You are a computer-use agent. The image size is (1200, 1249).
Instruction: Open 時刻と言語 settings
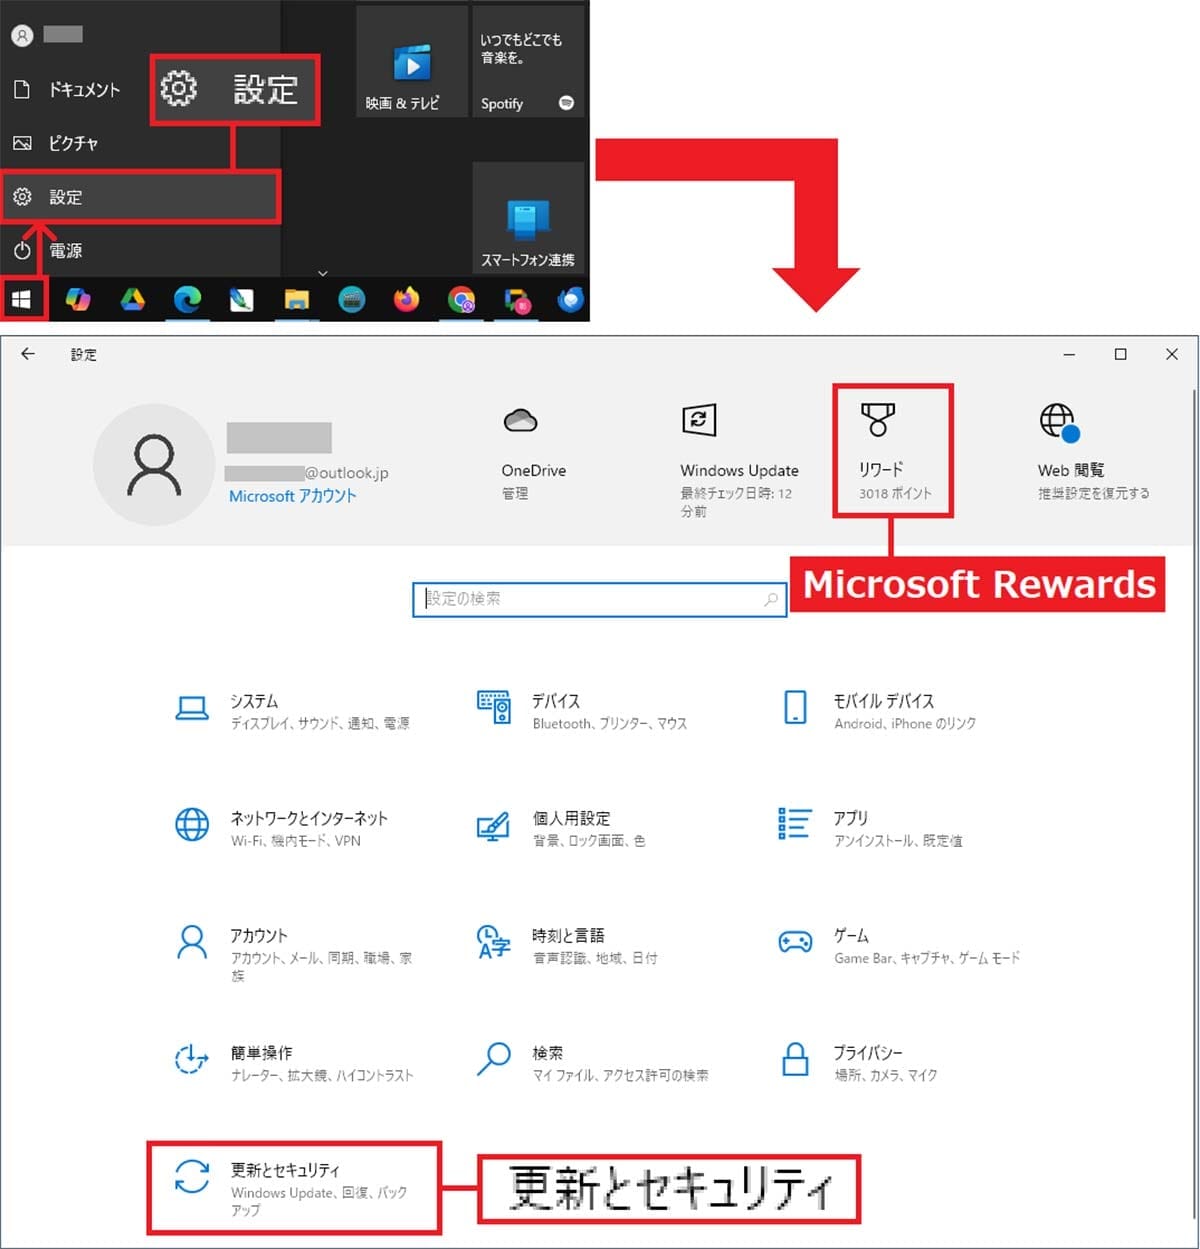click(x=567, y=945)
